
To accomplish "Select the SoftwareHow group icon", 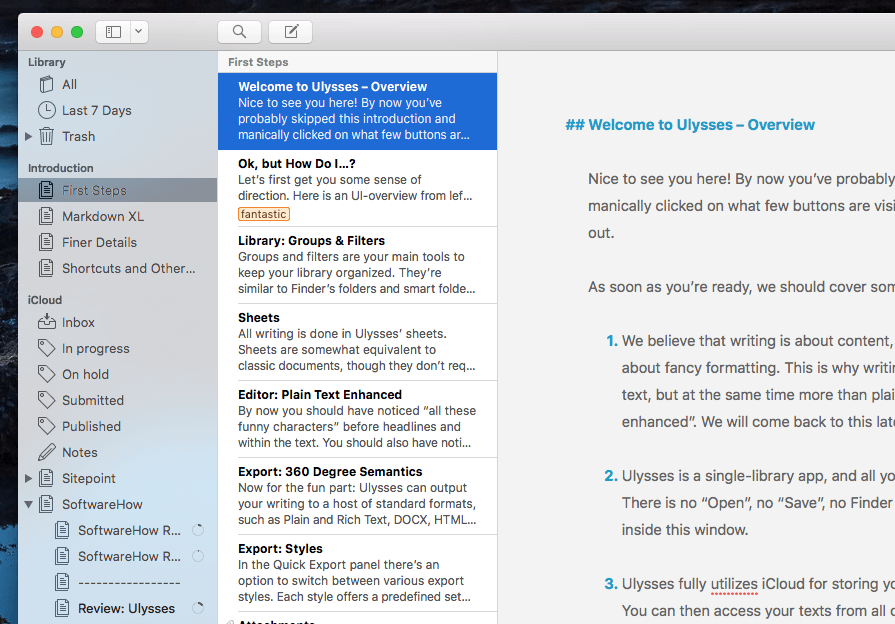I will [46, 504].
